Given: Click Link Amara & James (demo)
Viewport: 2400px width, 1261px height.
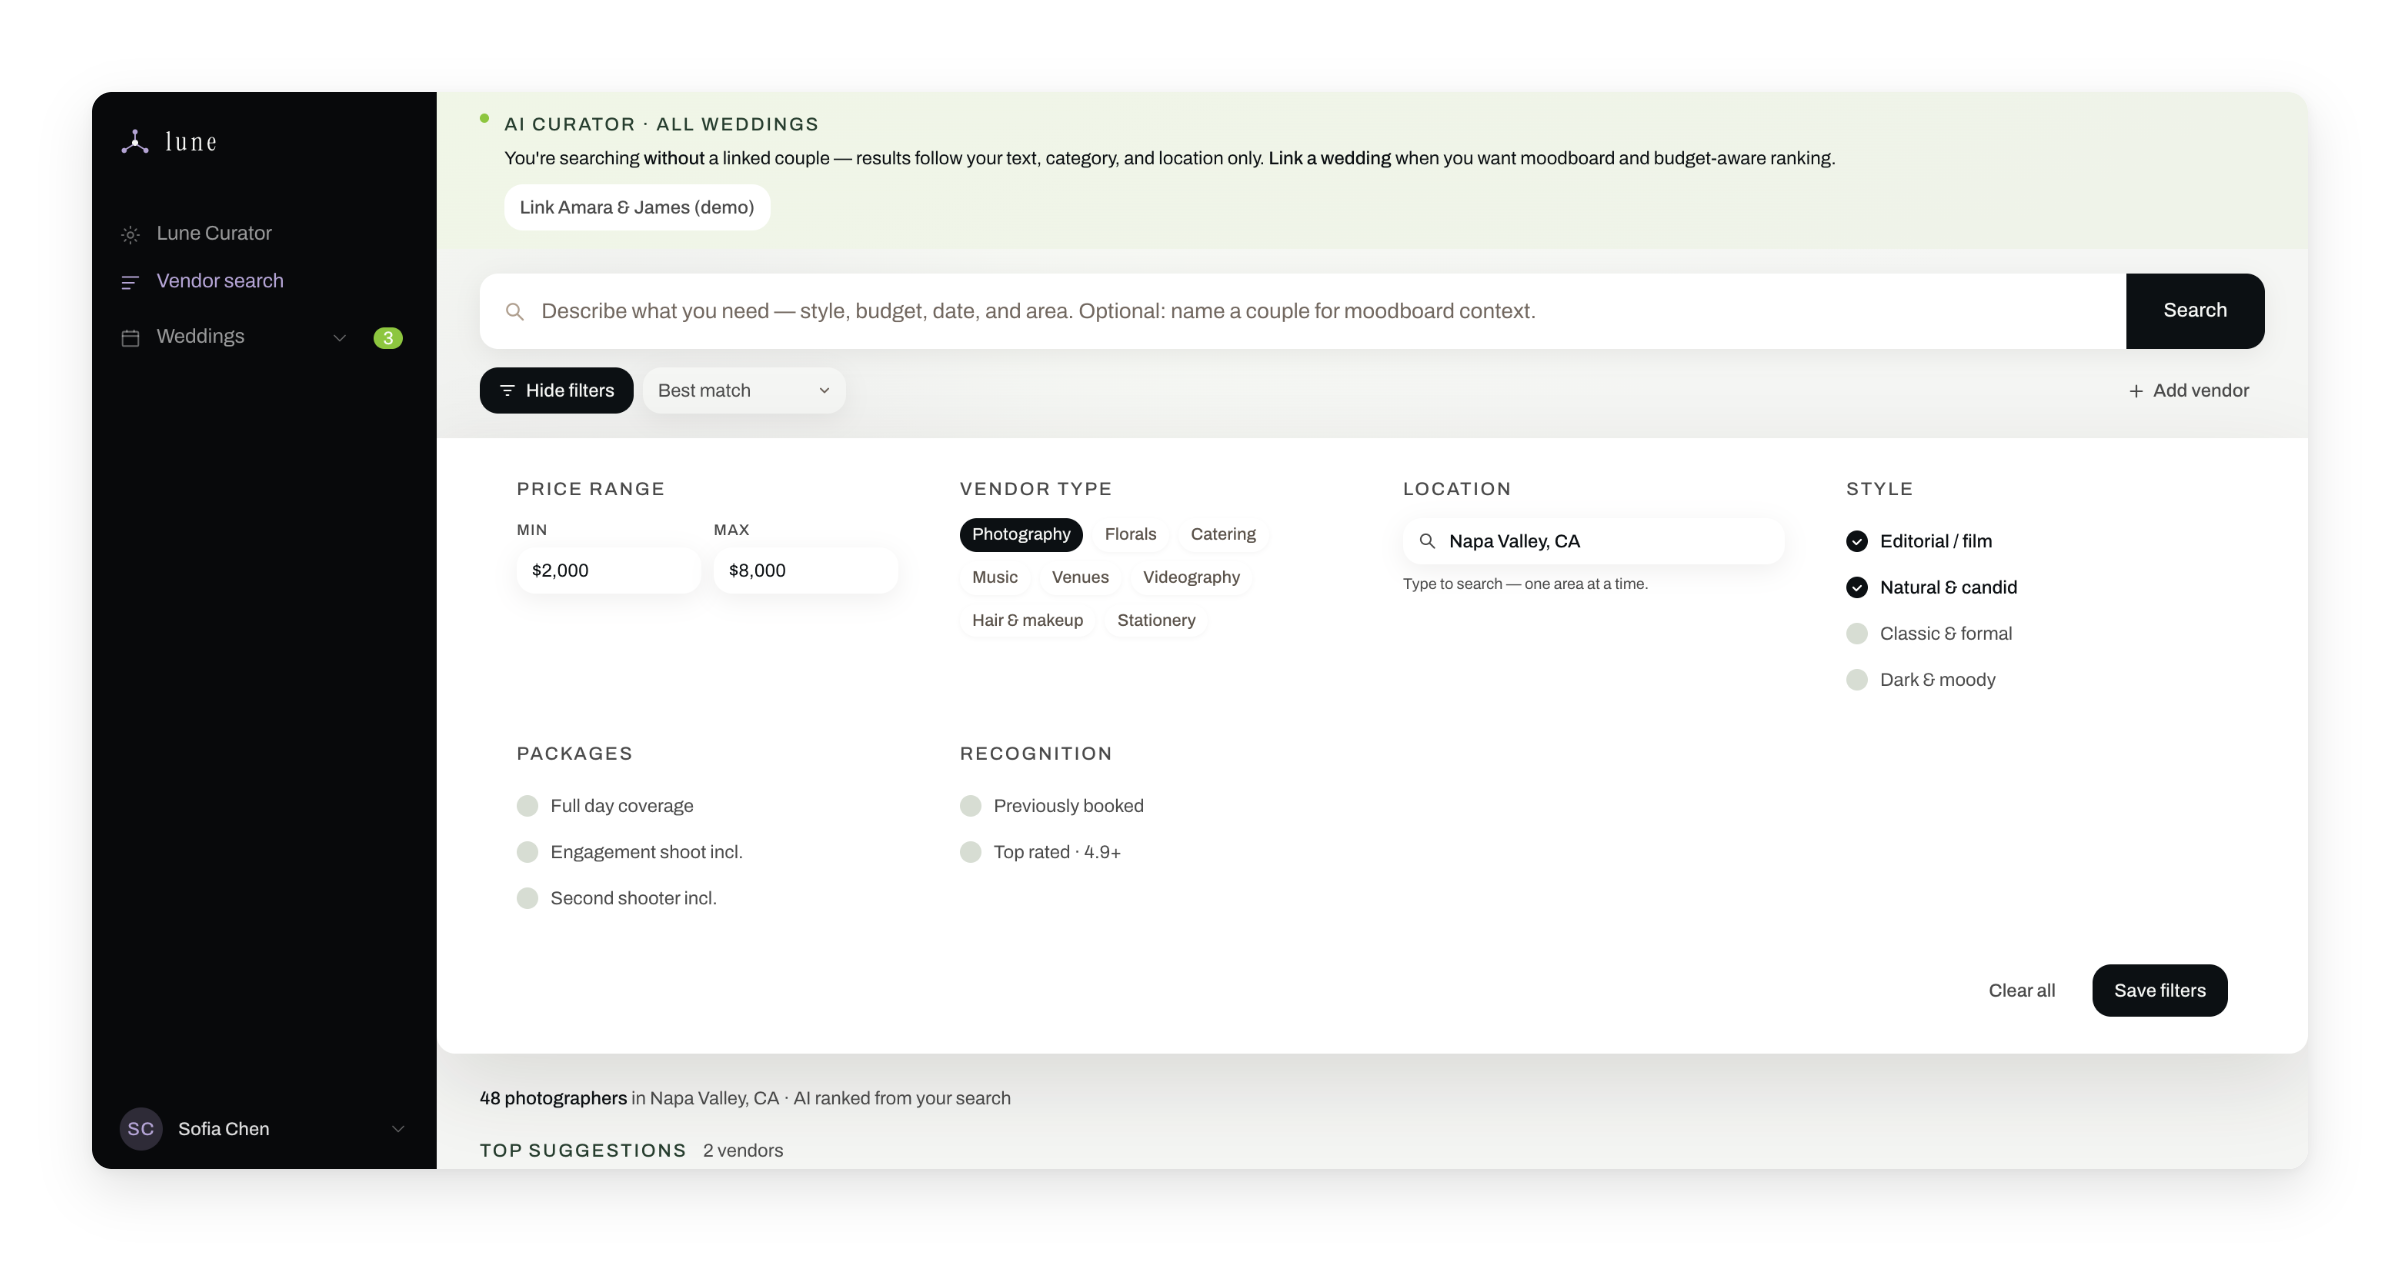Looking at the screenshot, I should 637,207.
